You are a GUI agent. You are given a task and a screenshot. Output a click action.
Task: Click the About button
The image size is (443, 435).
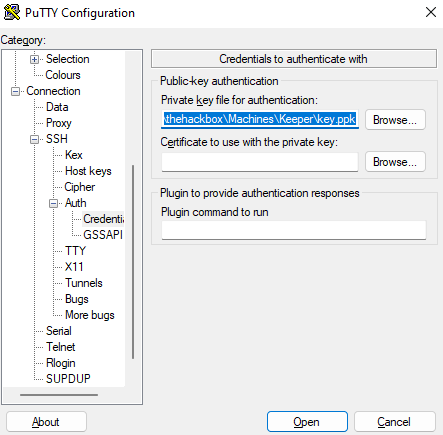point(46,422)
